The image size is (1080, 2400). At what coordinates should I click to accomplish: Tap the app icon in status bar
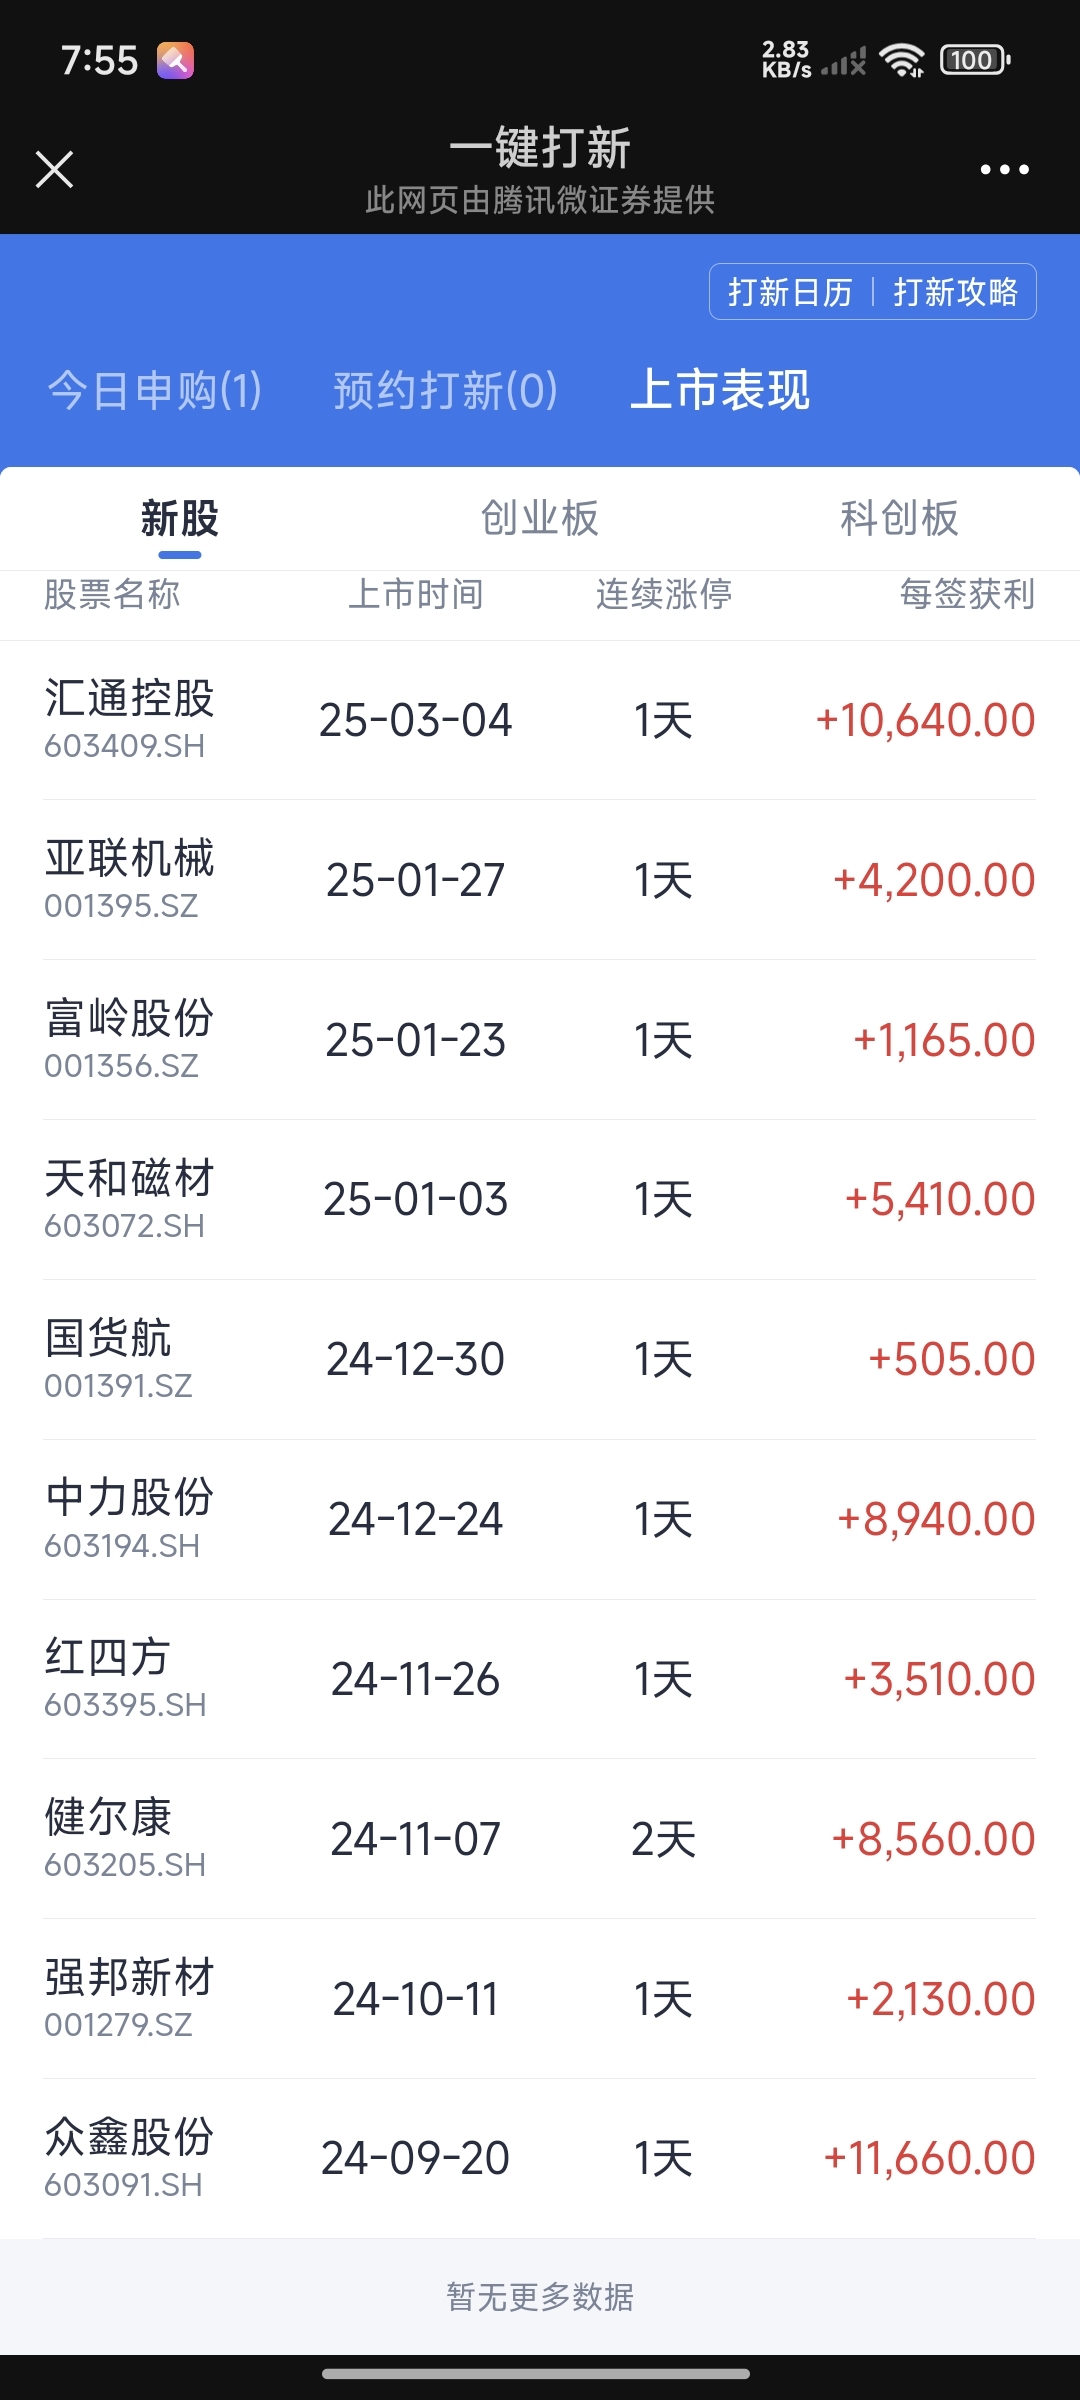[175, 60]
